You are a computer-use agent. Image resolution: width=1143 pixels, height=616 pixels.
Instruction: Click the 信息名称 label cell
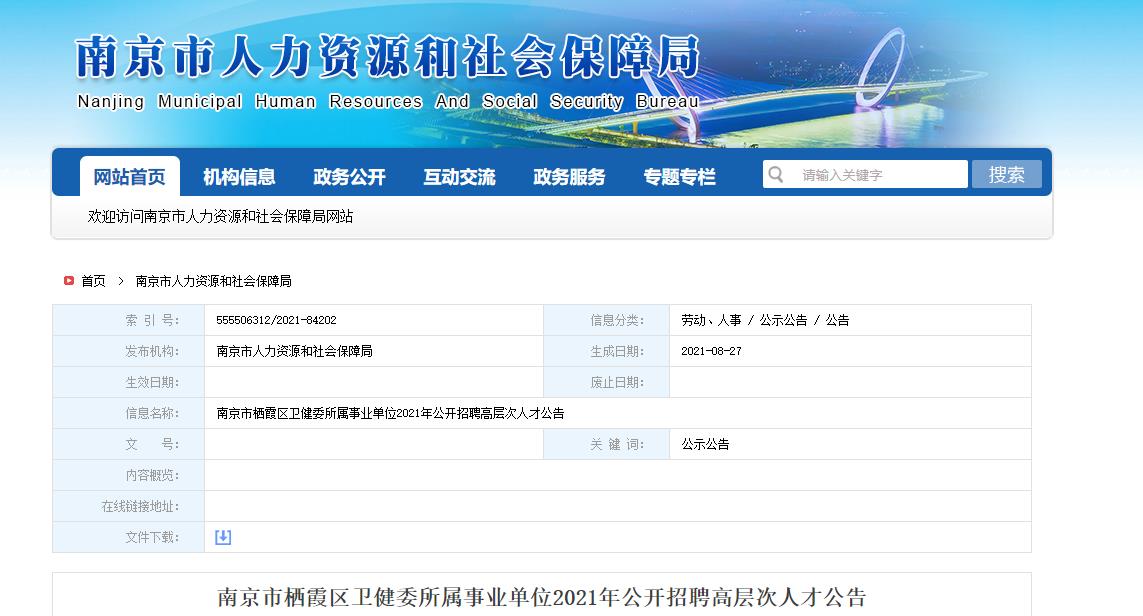(128, 413)
